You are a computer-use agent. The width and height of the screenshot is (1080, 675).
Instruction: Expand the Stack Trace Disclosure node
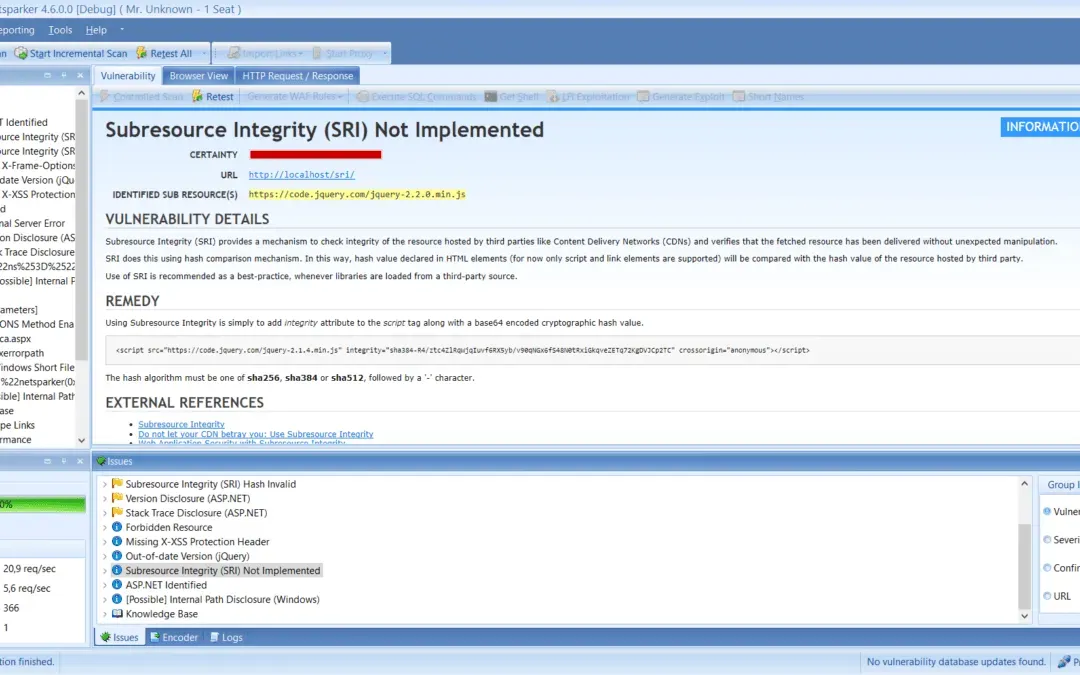pyautogui.click(x=105, y=513)
